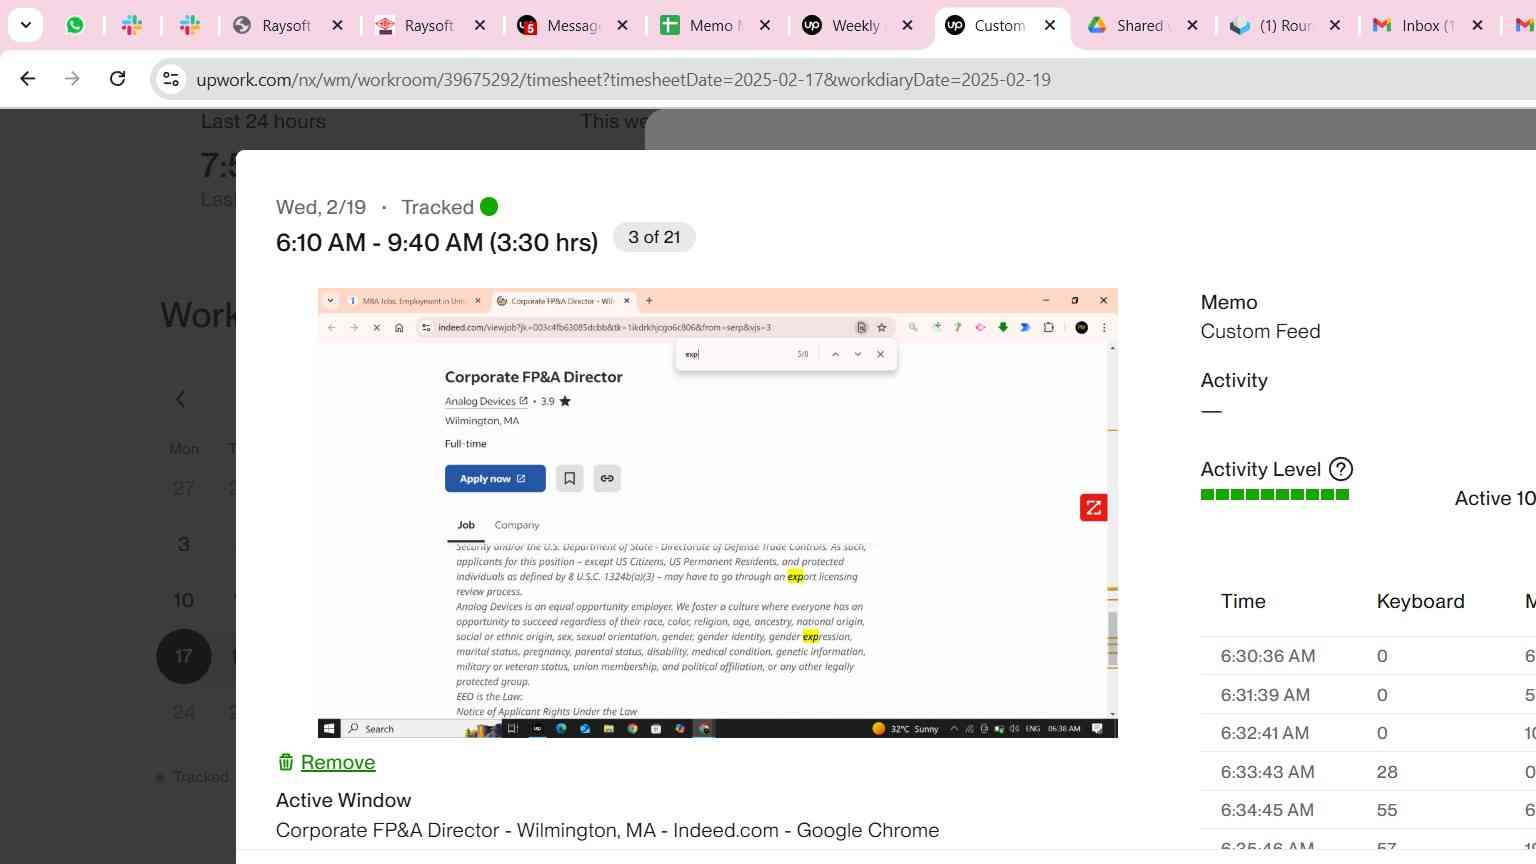Switch to the first Raysoft tab
The width and height of the screenshot is (1536, 864).
(286, 25)
